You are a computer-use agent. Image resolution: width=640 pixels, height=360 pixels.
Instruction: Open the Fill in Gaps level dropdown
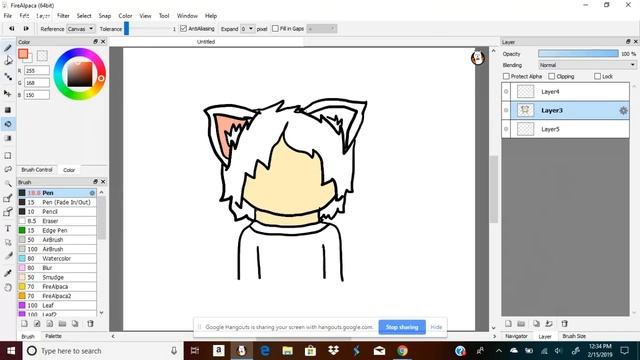point(322,29)
